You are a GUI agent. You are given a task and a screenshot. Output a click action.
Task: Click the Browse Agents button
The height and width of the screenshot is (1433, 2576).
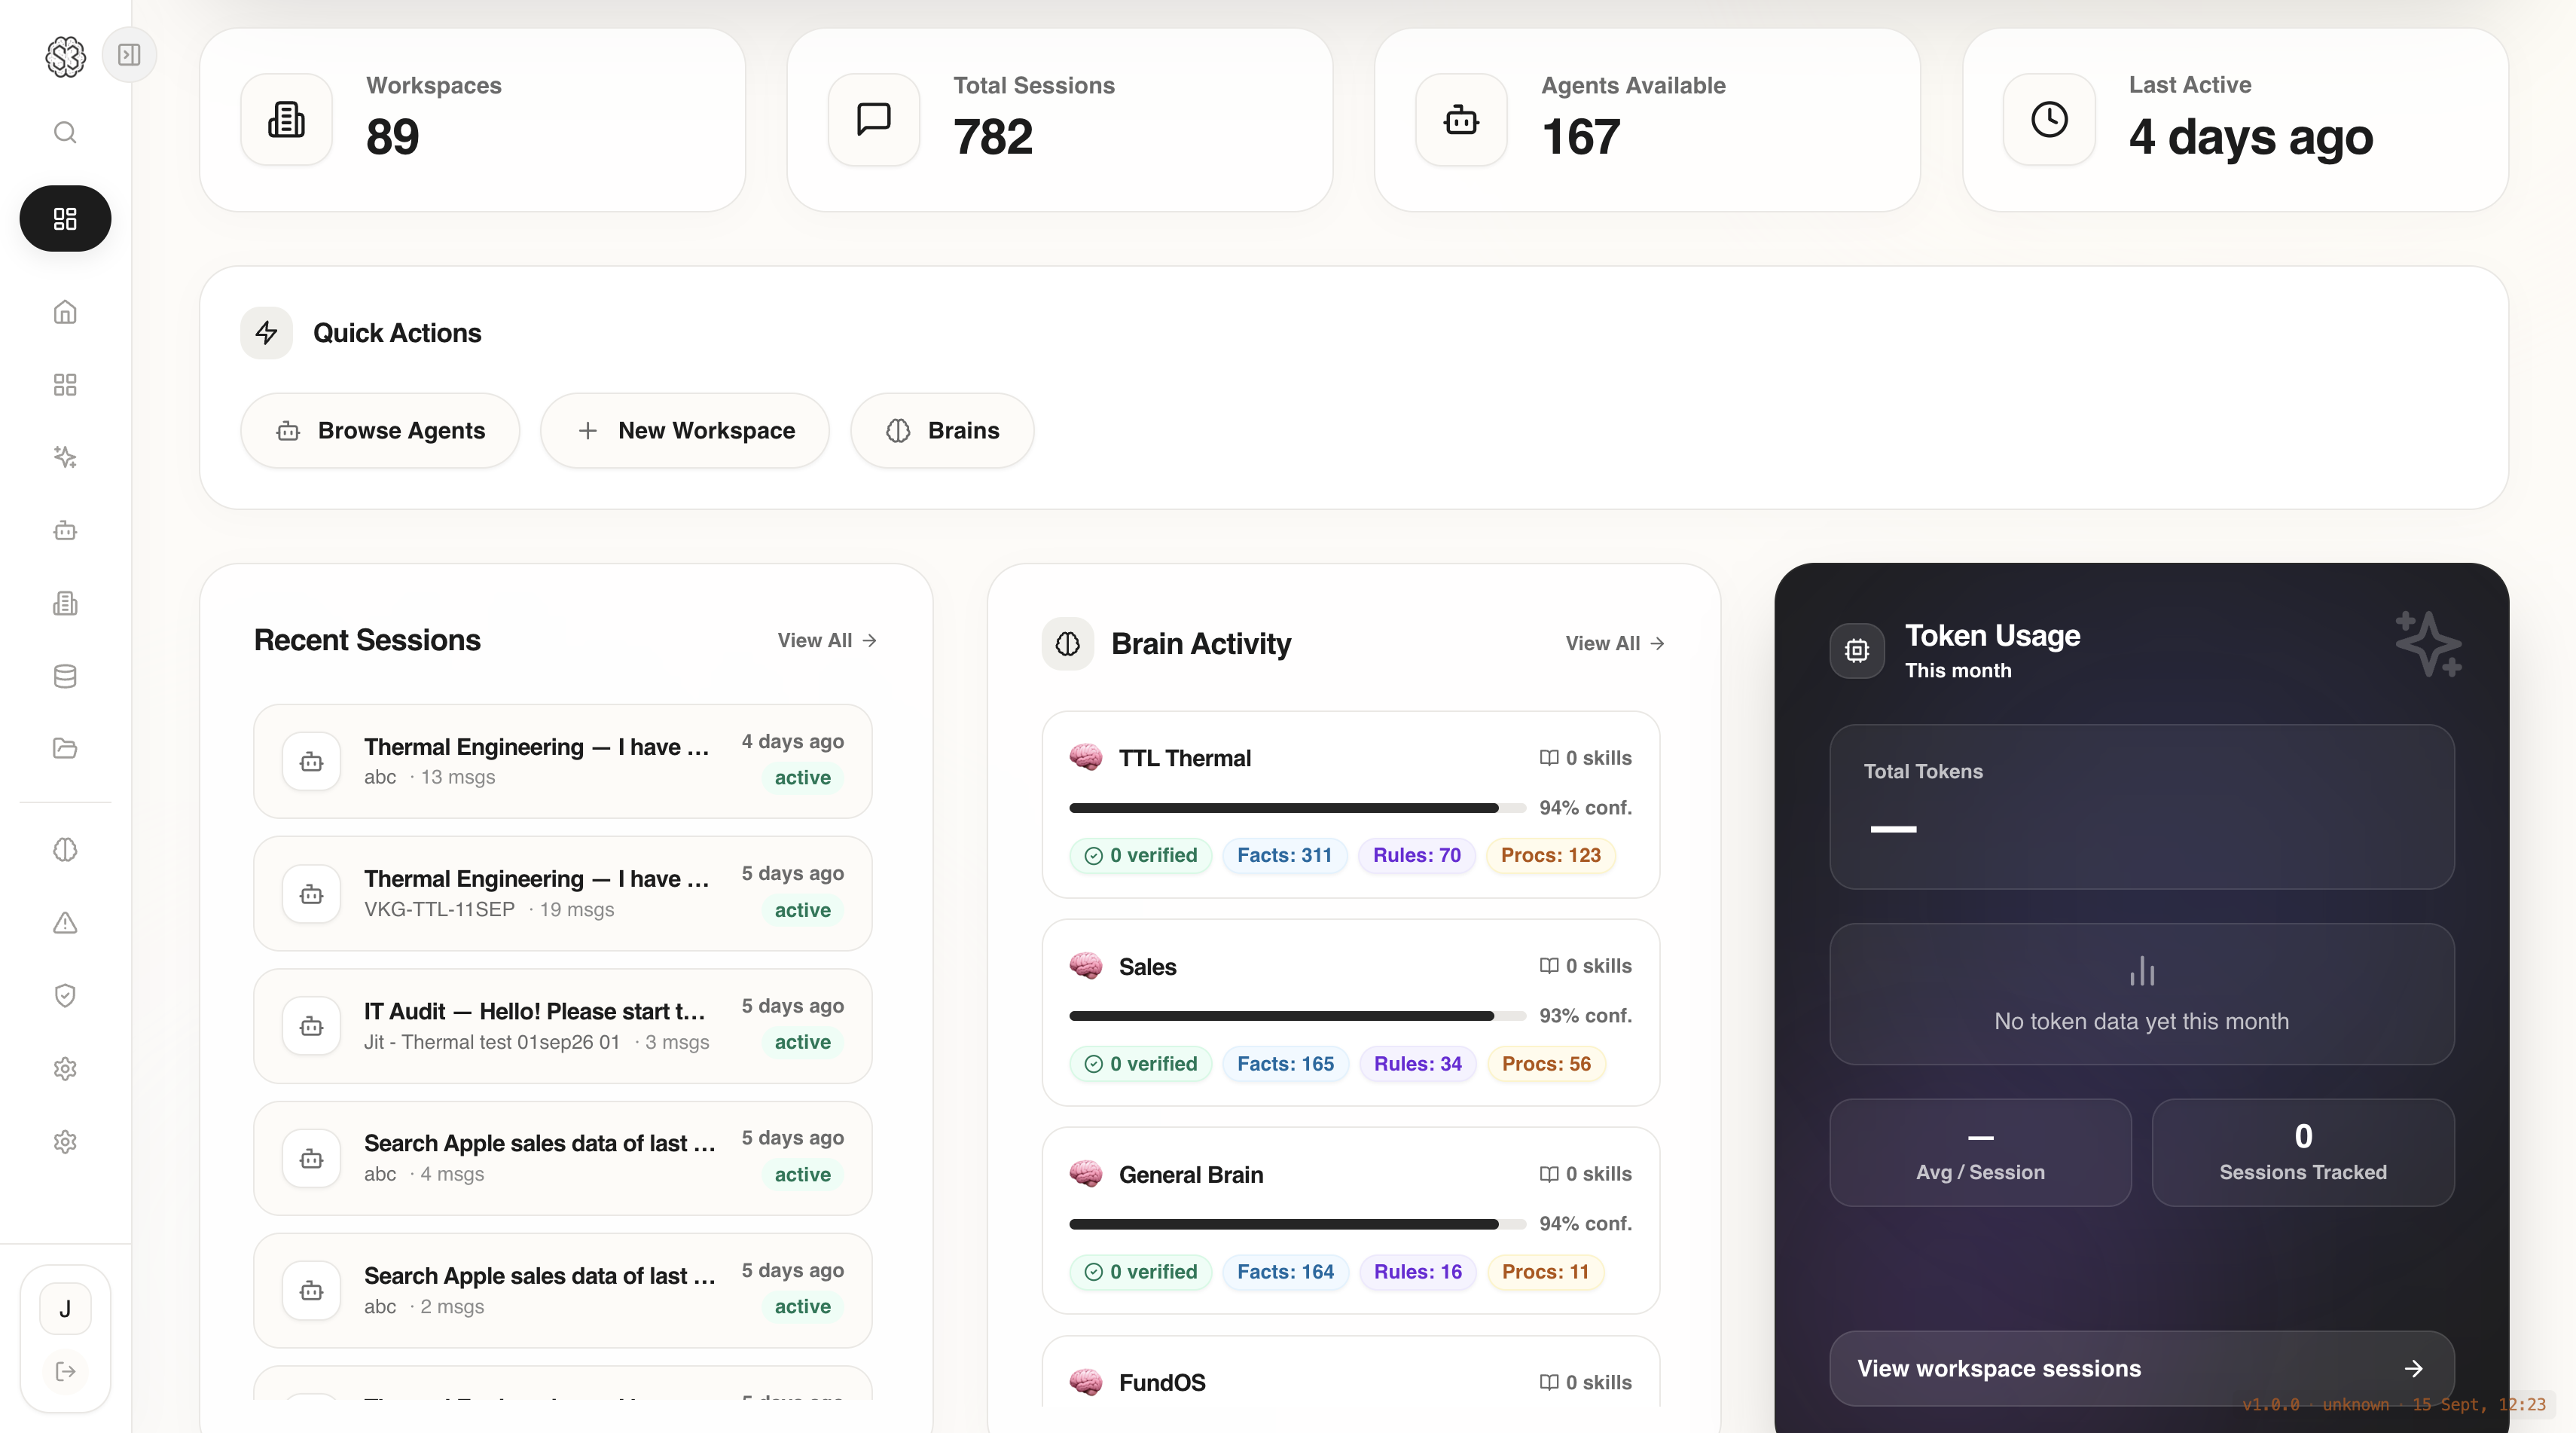[380, 430]
